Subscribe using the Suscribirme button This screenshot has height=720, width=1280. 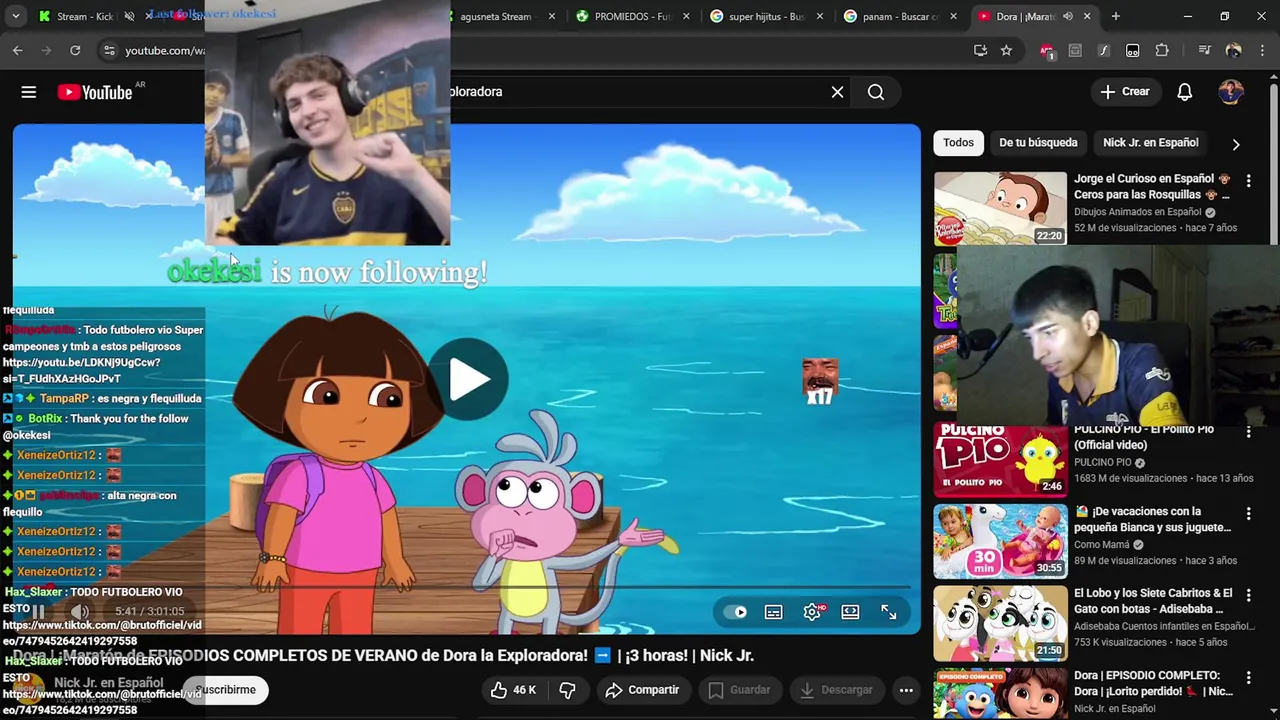[226, 690]
